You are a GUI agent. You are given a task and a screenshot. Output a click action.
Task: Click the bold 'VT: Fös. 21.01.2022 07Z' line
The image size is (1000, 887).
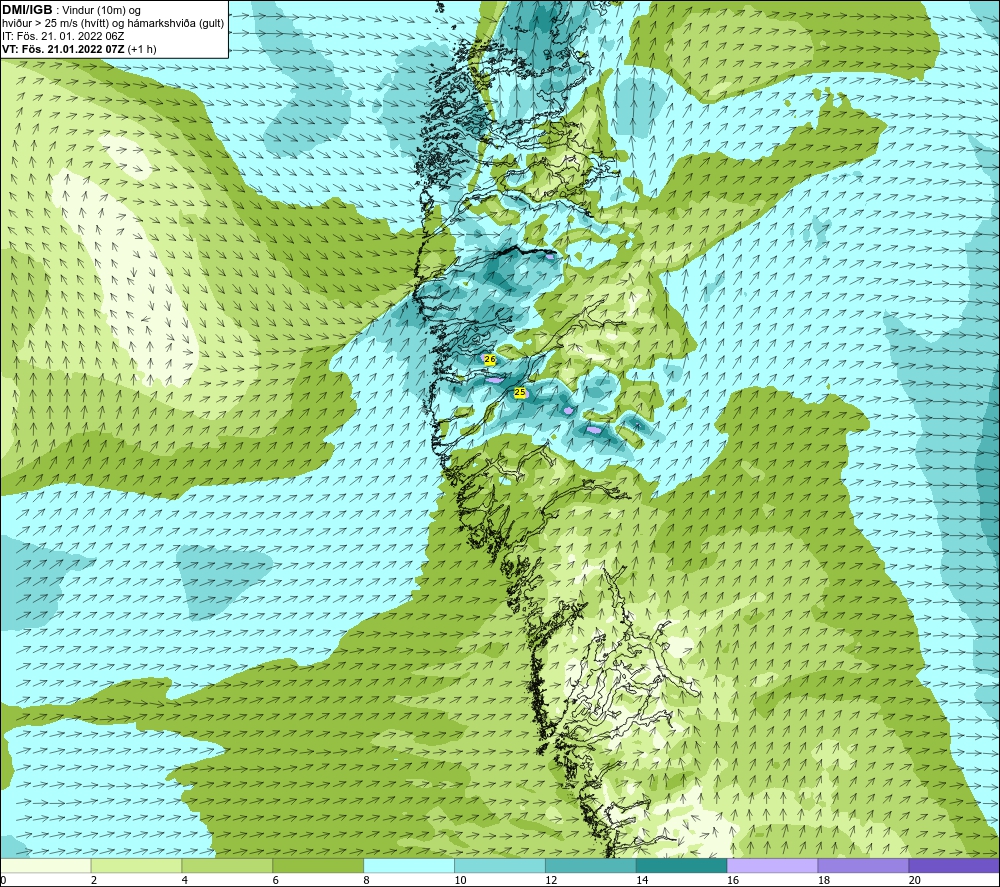click(64, 49)
